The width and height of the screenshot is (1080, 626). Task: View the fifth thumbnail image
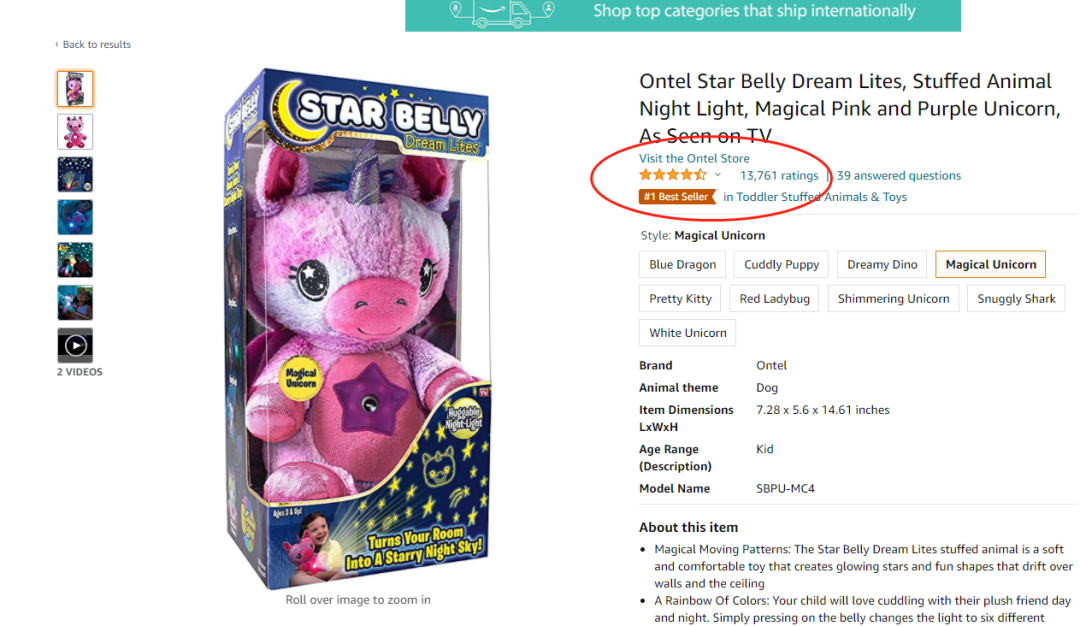tap(75, 260)
